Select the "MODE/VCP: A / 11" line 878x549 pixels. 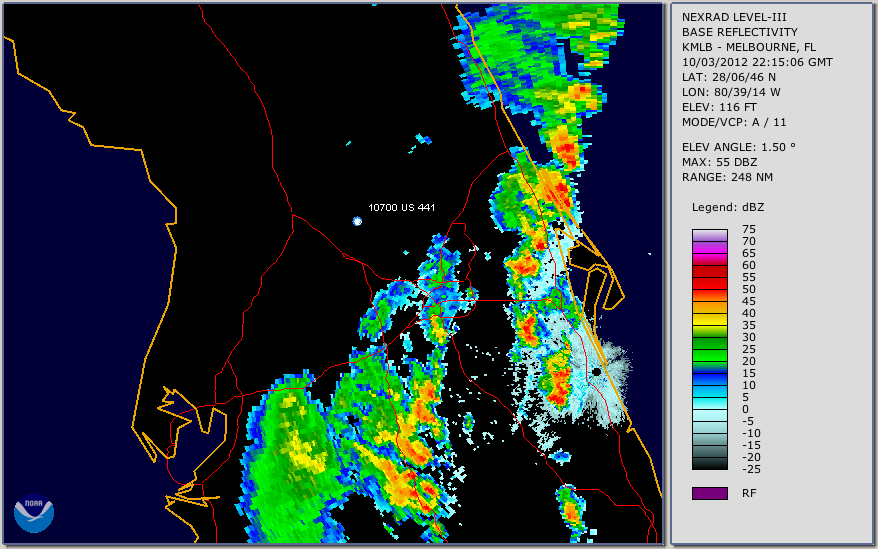[734, 122]
